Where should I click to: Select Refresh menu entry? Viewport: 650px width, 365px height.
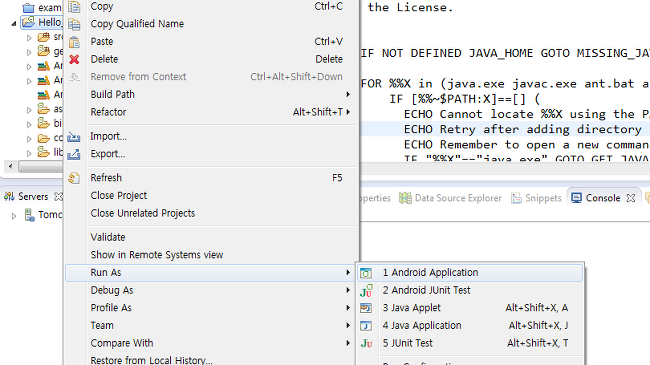(x=212, y=178)
